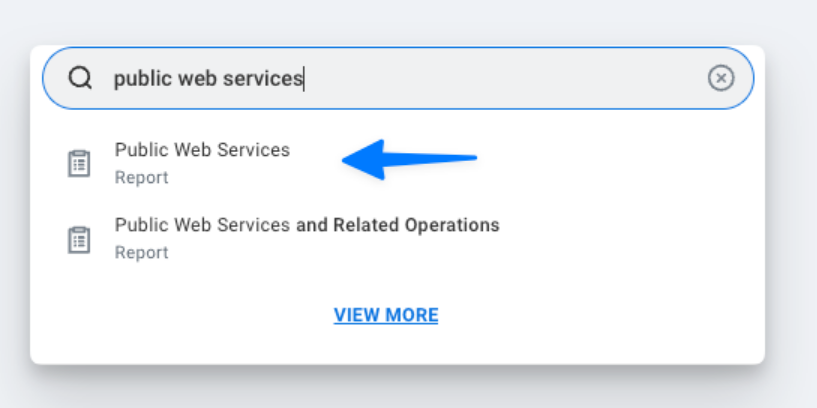
Task: Click the word "services" in the search query
Action: [x=269, y=78]
